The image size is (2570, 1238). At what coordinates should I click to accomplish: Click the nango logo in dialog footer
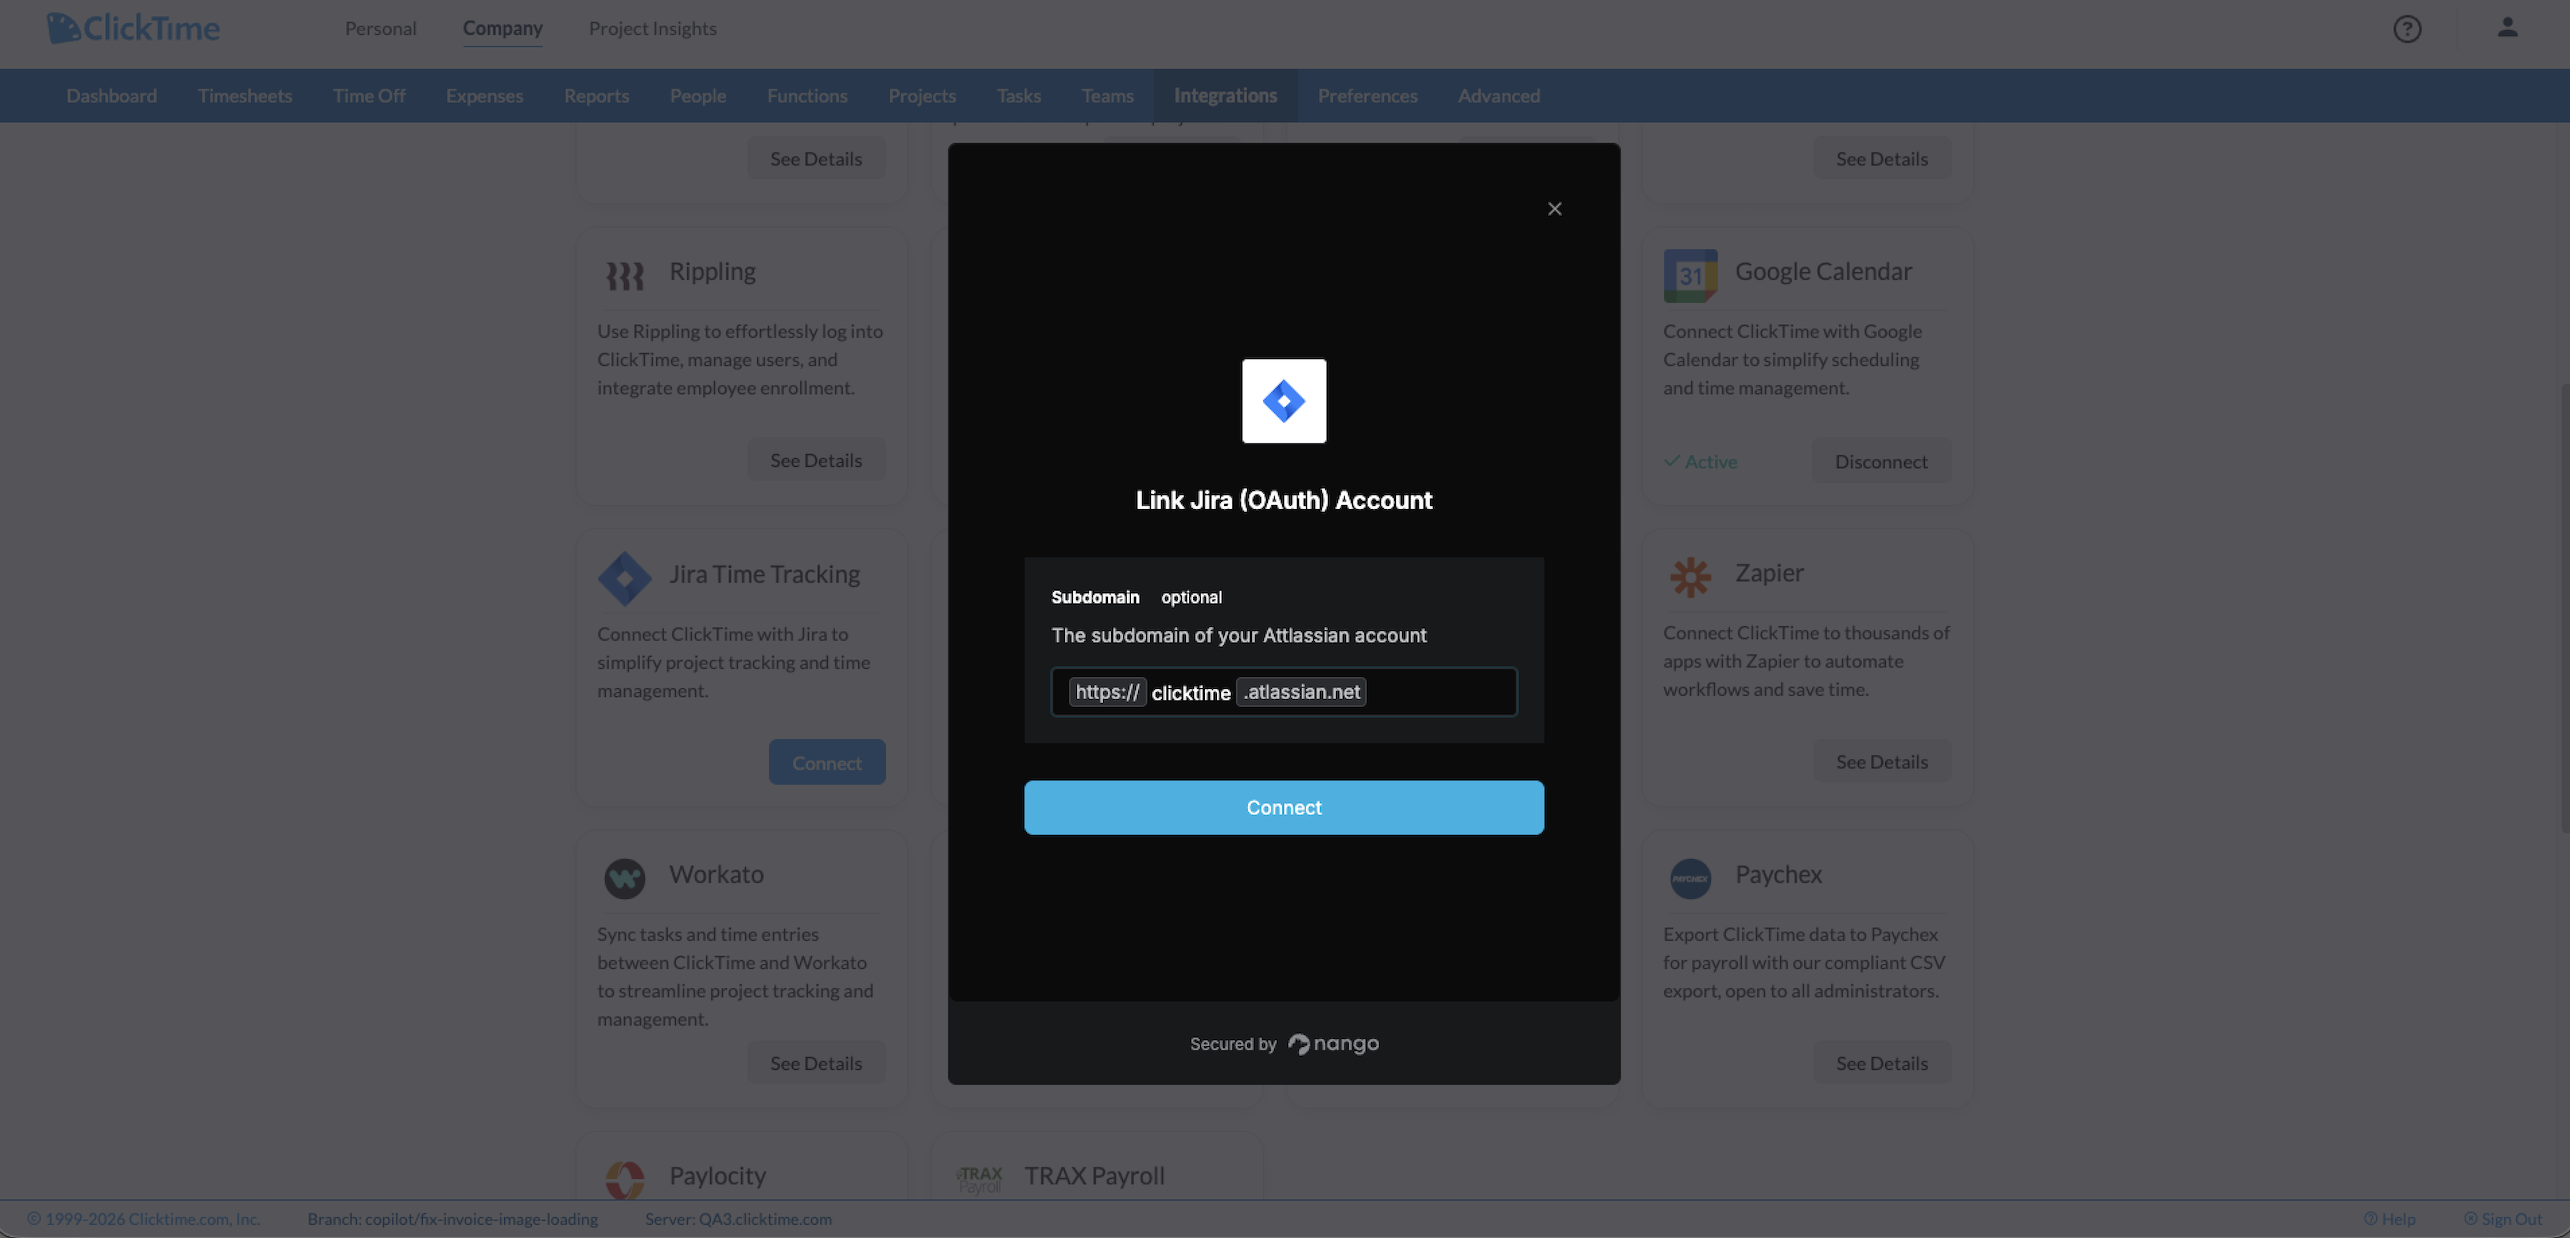click(1334, 1043)
